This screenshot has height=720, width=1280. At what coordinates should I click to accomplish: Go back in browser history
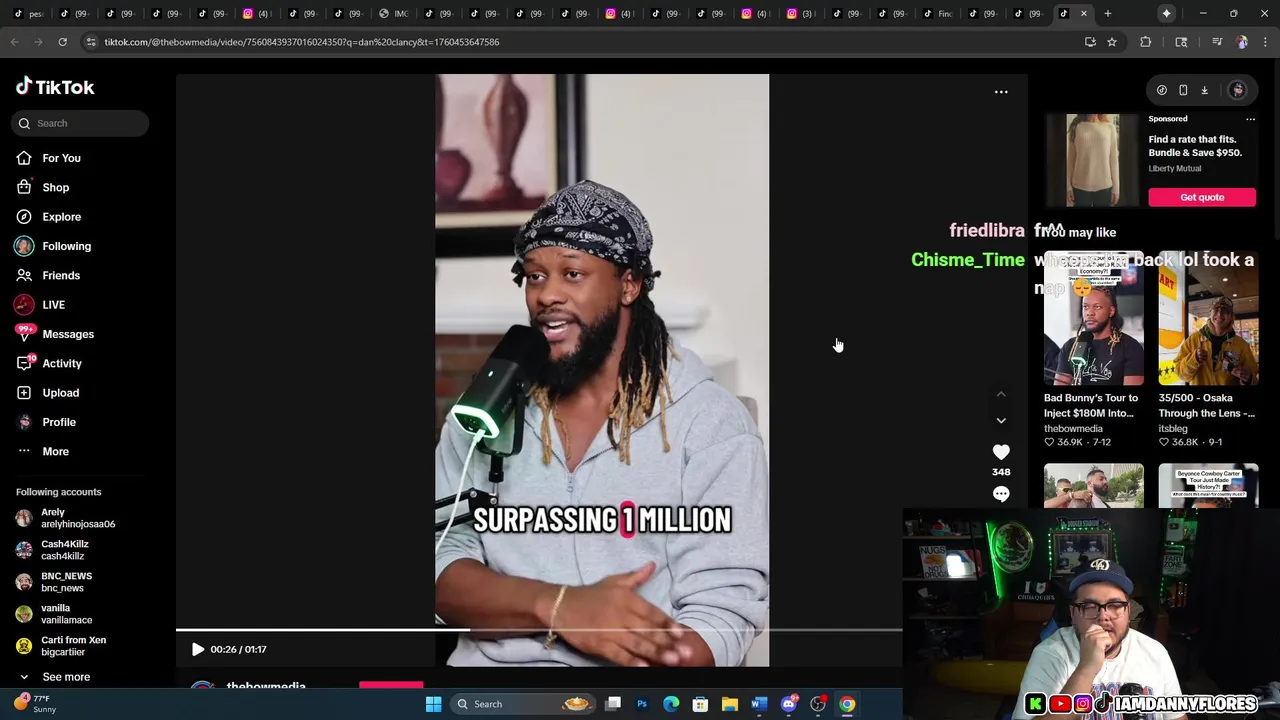click(15, 42)
